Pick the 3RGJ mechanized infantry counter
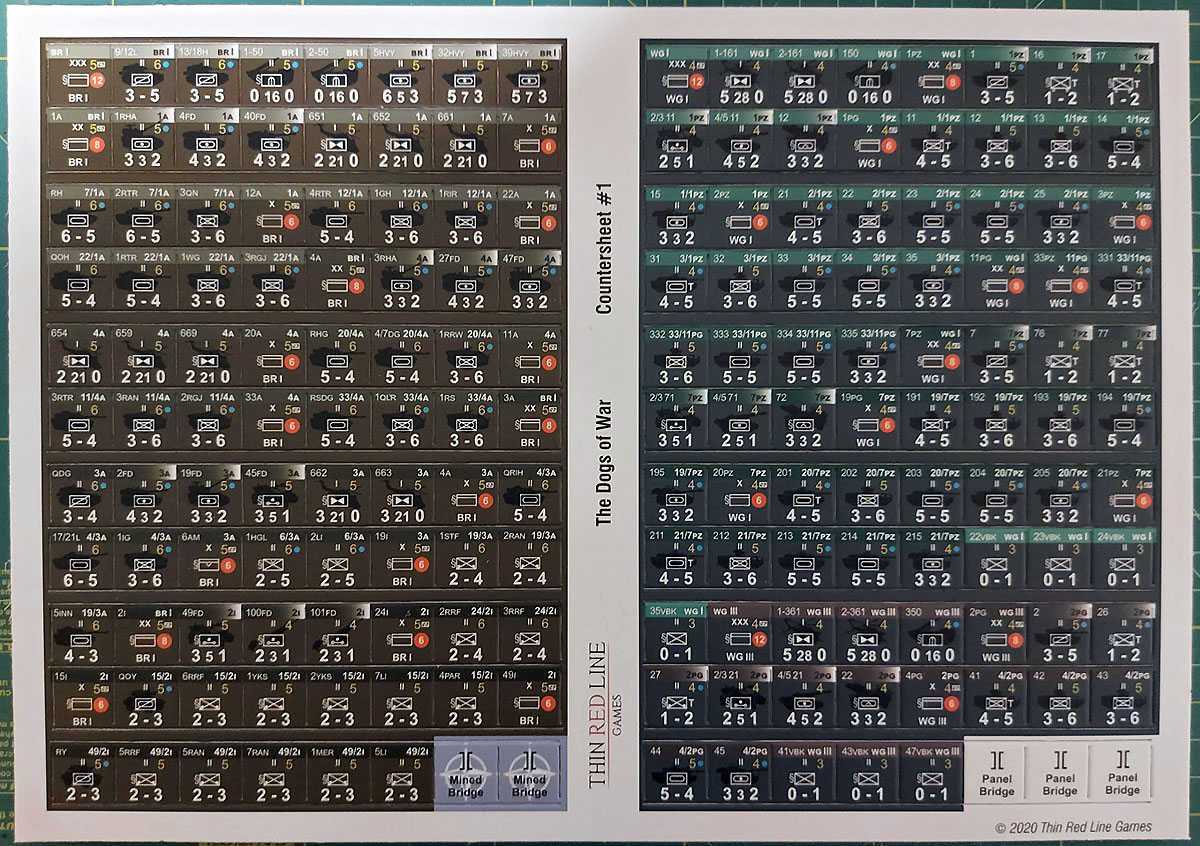The image size is (1200, 846). click(x=272, y=279)
